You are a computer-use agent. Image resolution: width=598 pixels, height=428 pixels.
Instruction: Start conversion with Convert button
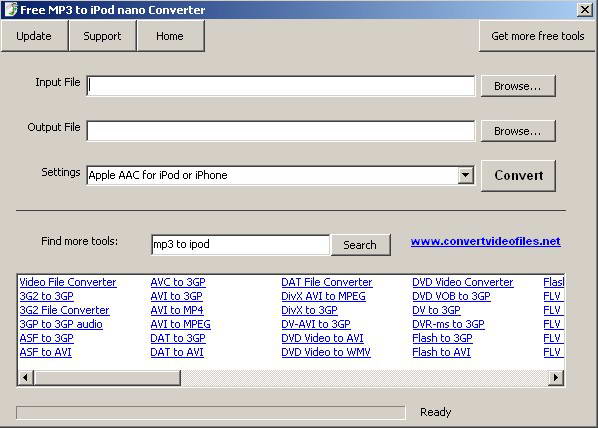[518, 175]
